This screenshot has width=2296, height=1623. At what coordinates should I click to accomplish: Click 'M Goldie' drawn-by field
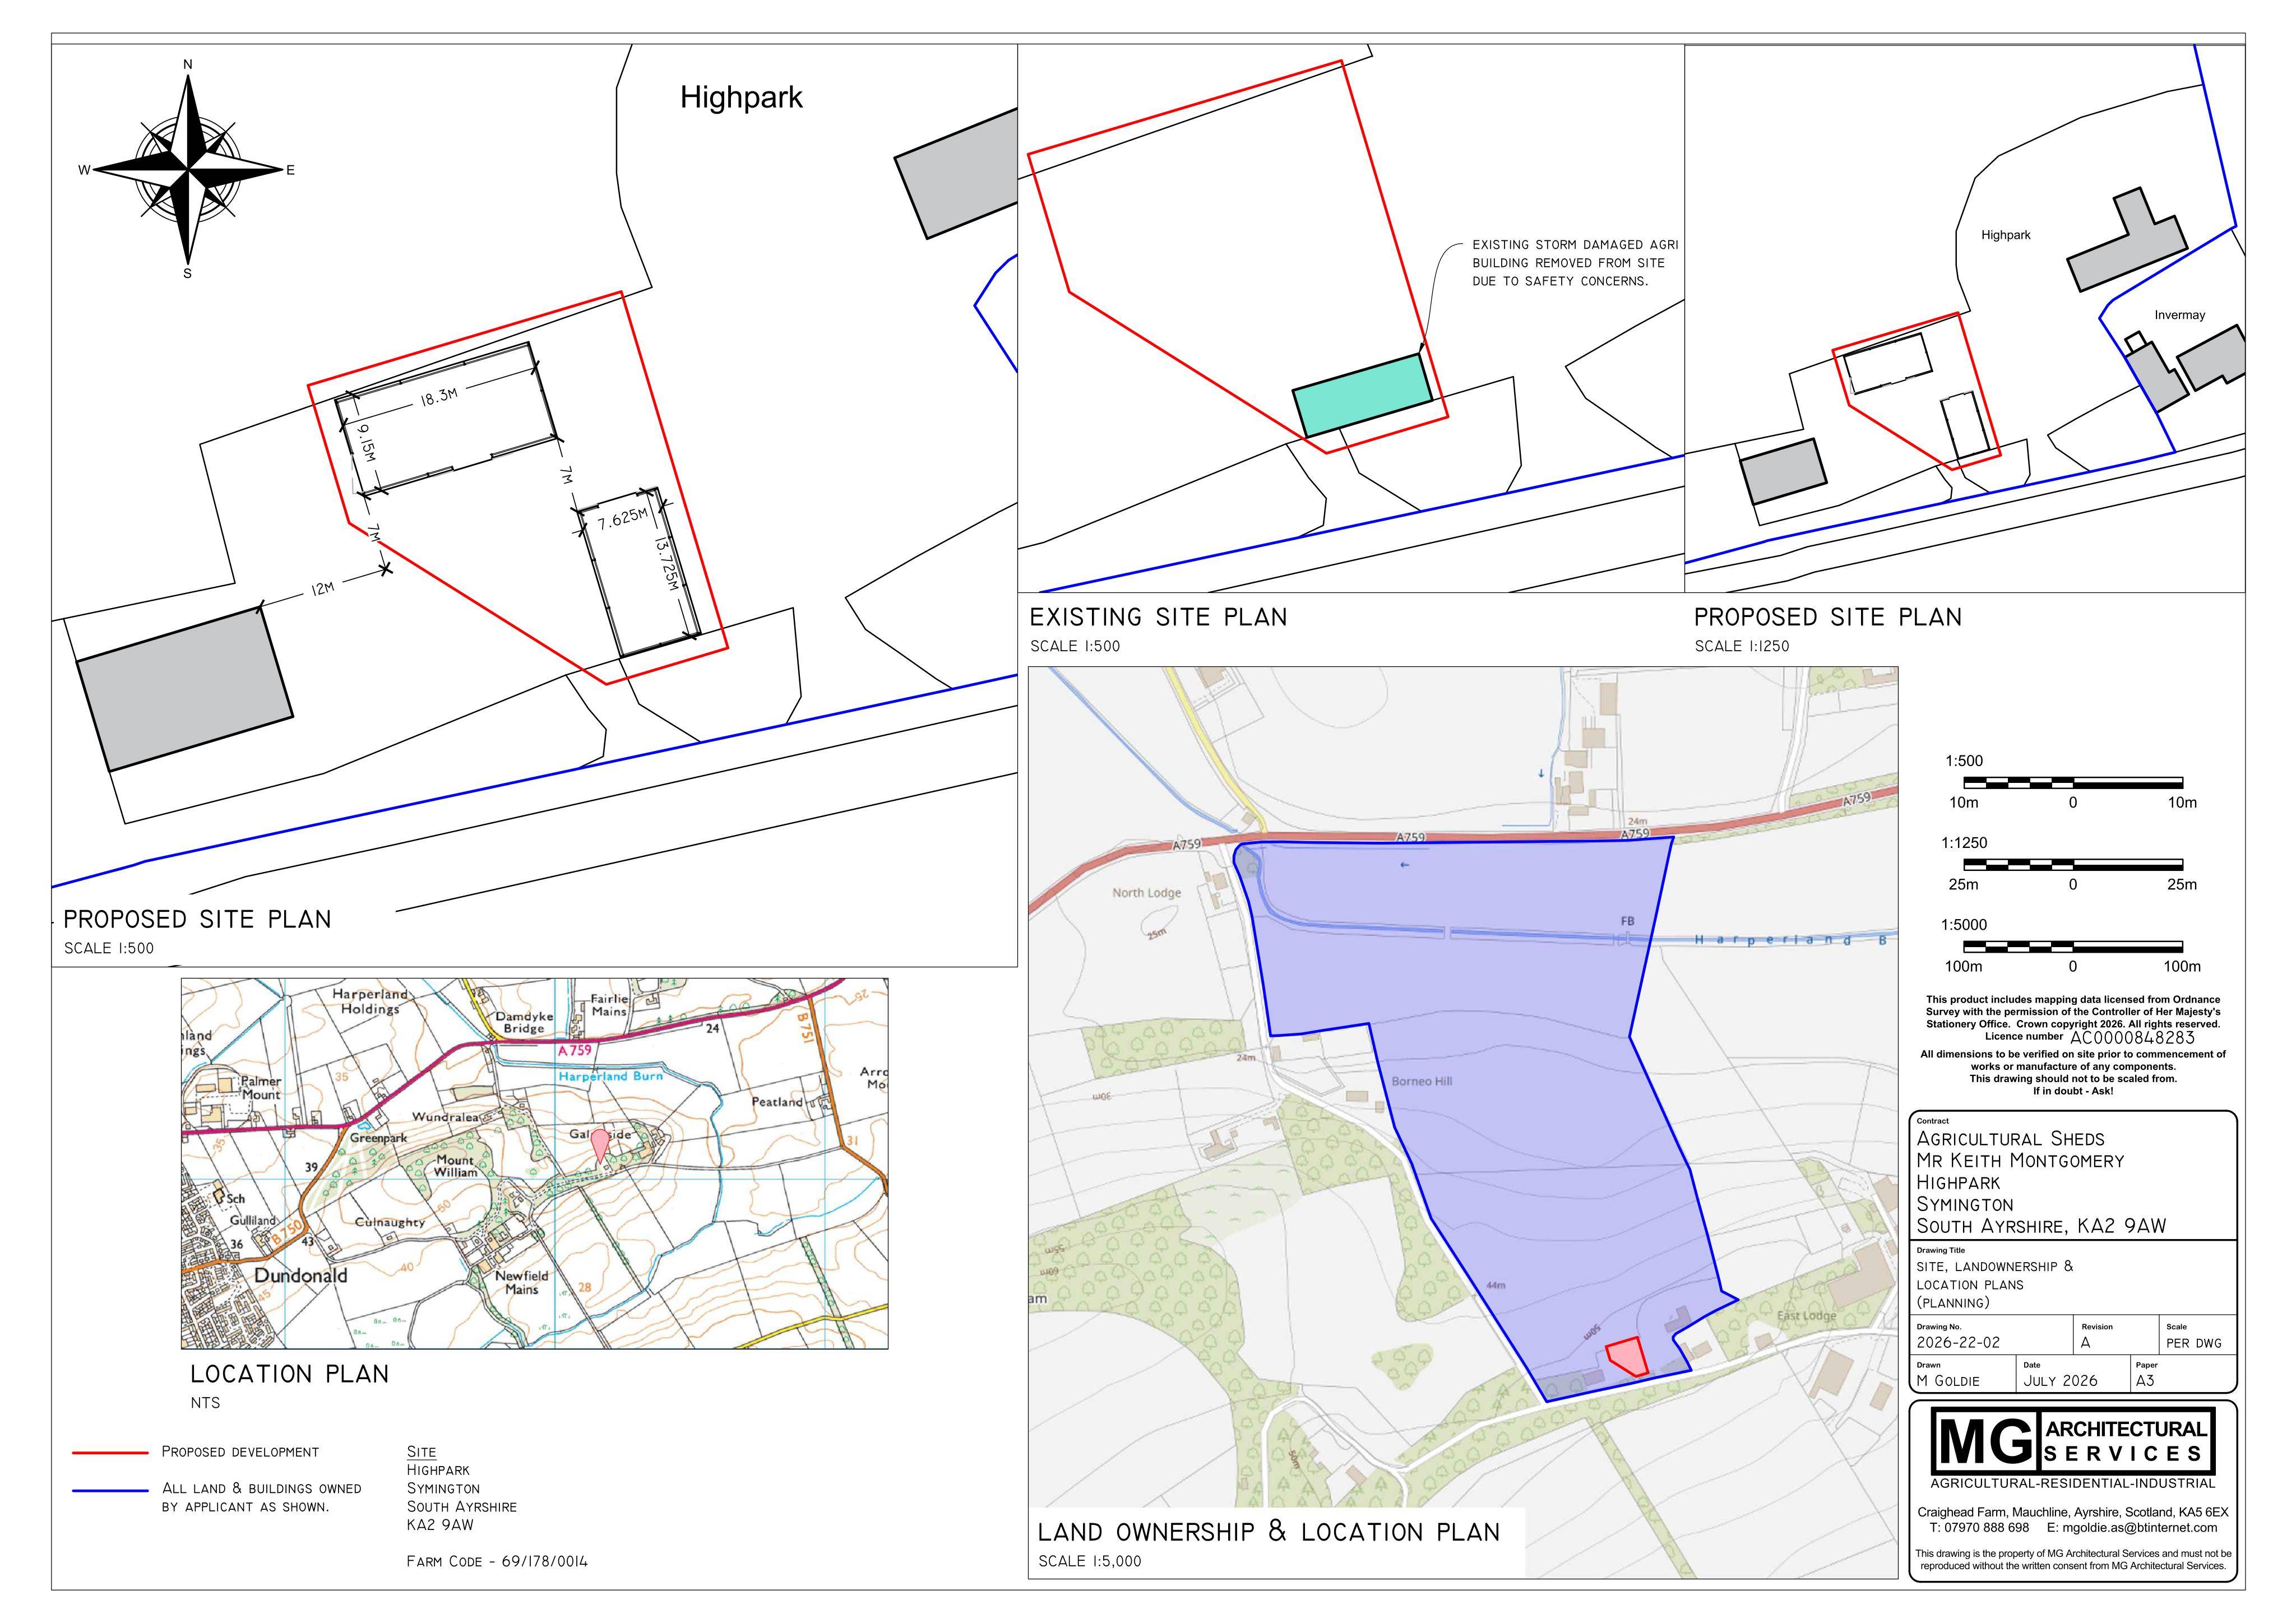click(1947, 1381)
